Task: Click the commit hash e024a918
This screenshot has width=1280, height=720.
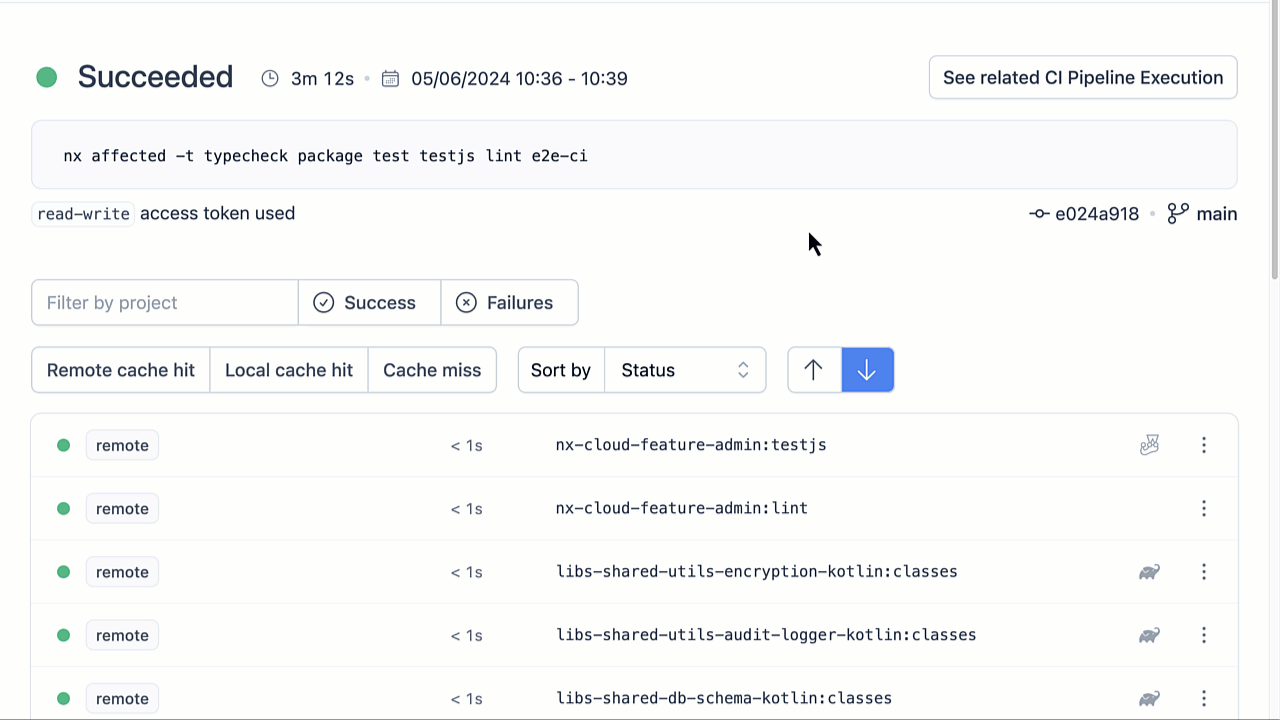Action: [x=1096, y=214]
